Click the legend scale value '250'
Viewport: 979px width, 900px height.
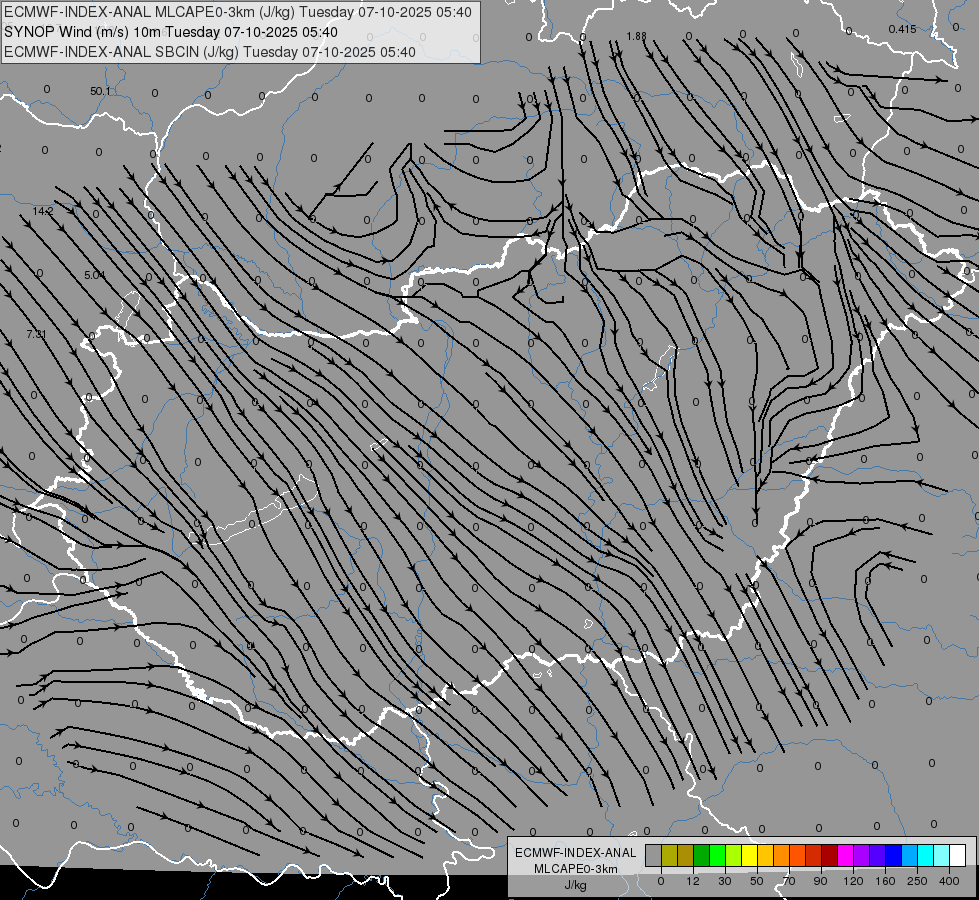point(917,881)
